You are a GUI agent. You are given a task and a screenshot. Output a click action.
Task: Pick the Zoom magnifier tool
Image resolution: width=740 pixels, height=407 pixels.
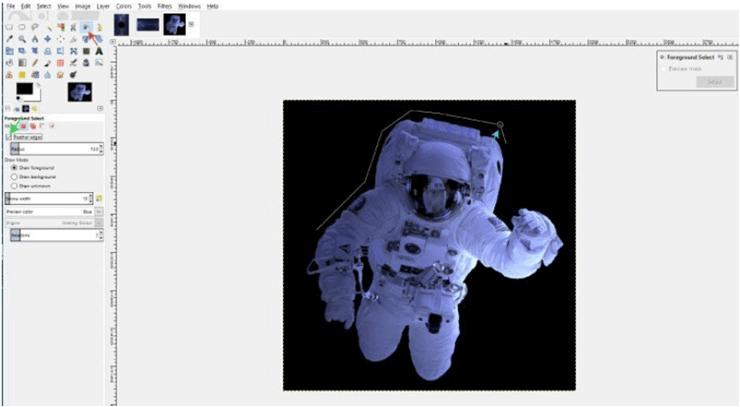point(22,39)
